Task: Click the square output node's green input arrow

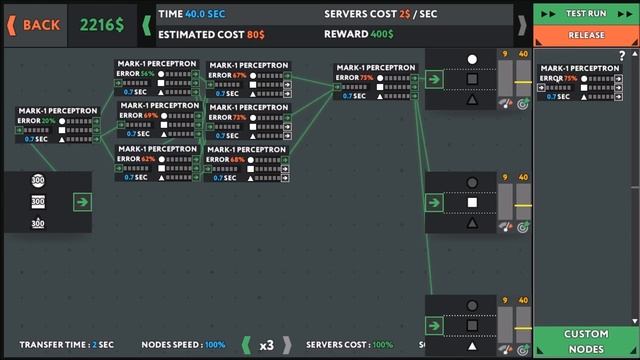Action: pos(434,202)
